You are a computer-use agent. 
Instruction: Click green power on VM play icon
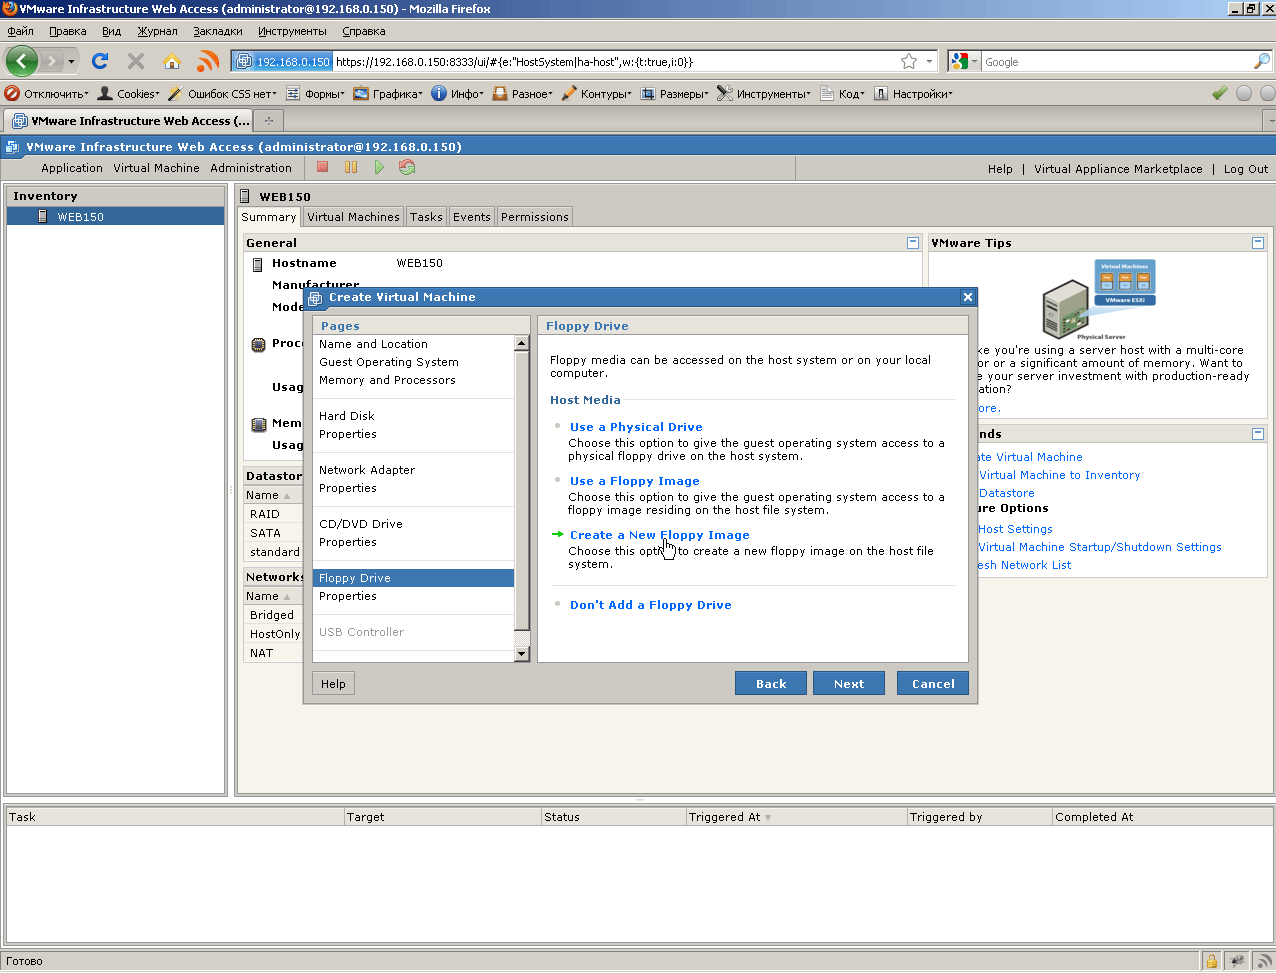point(379,167)
